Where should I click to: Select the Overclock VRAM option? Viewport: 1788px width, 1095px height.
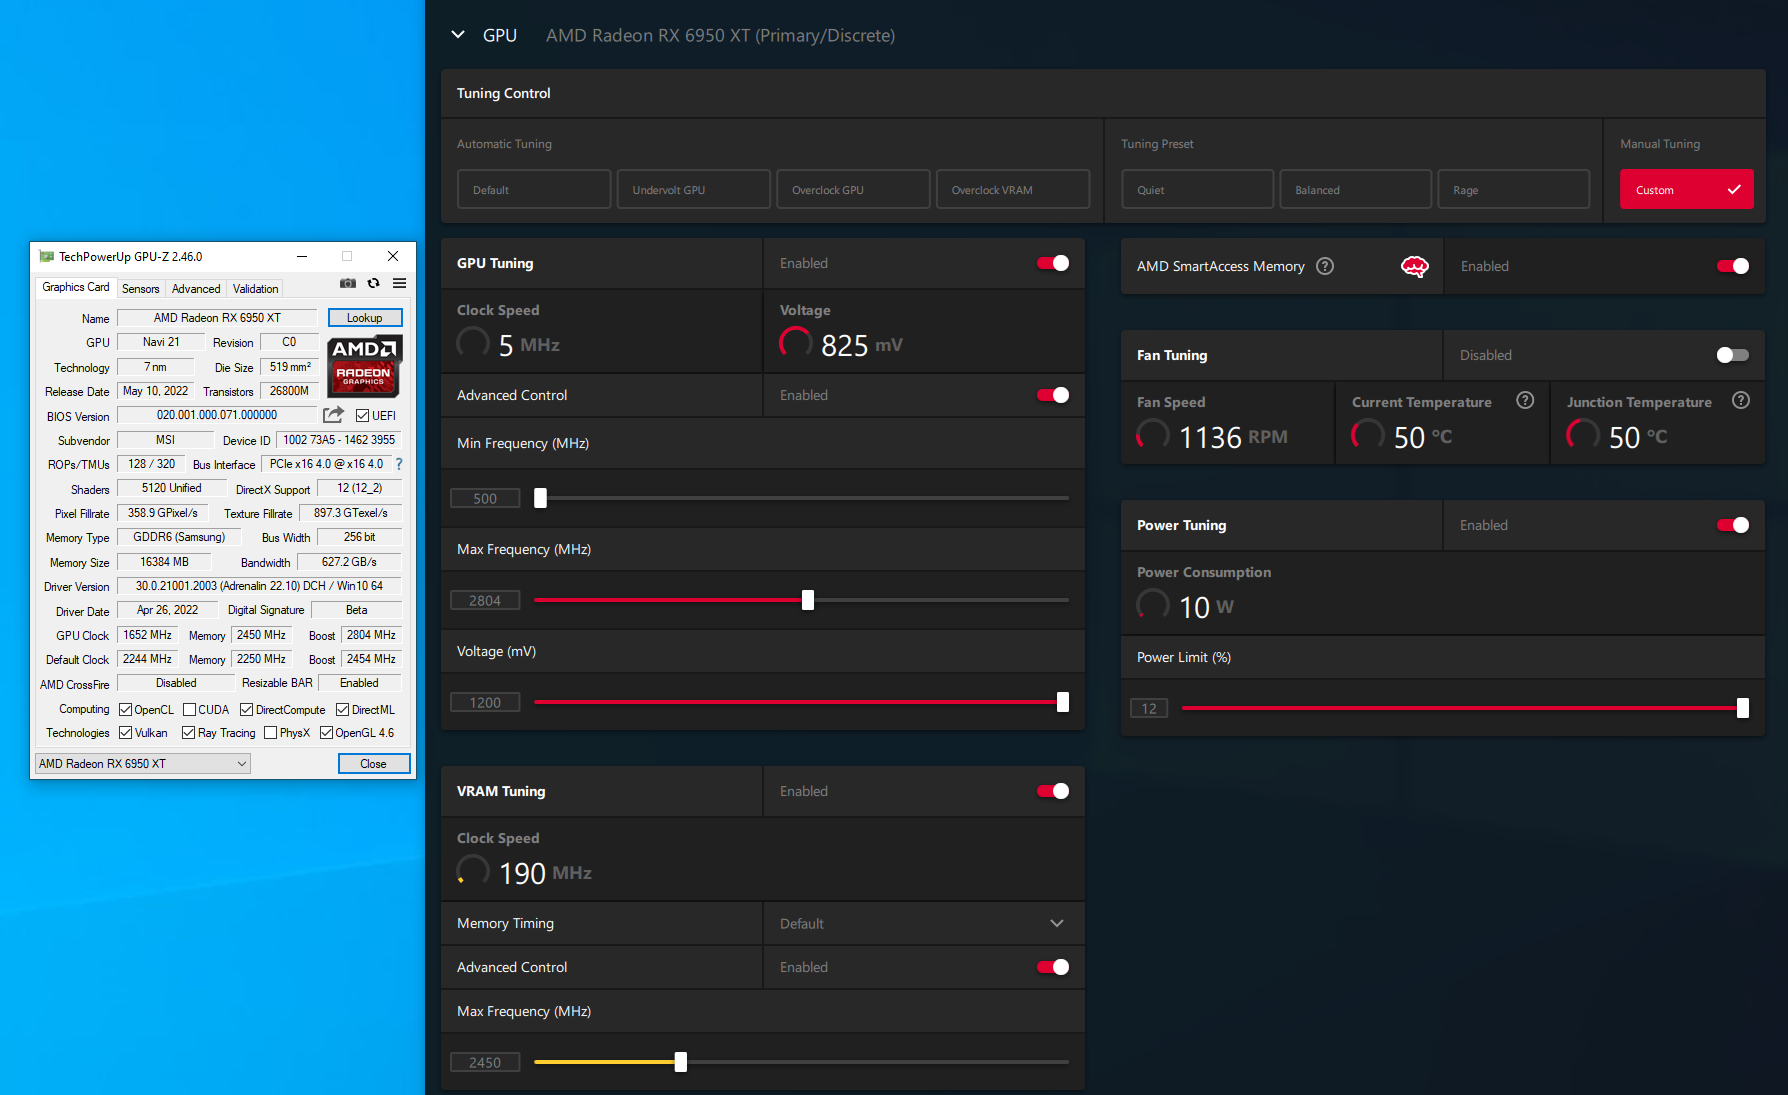[1013, 189]
